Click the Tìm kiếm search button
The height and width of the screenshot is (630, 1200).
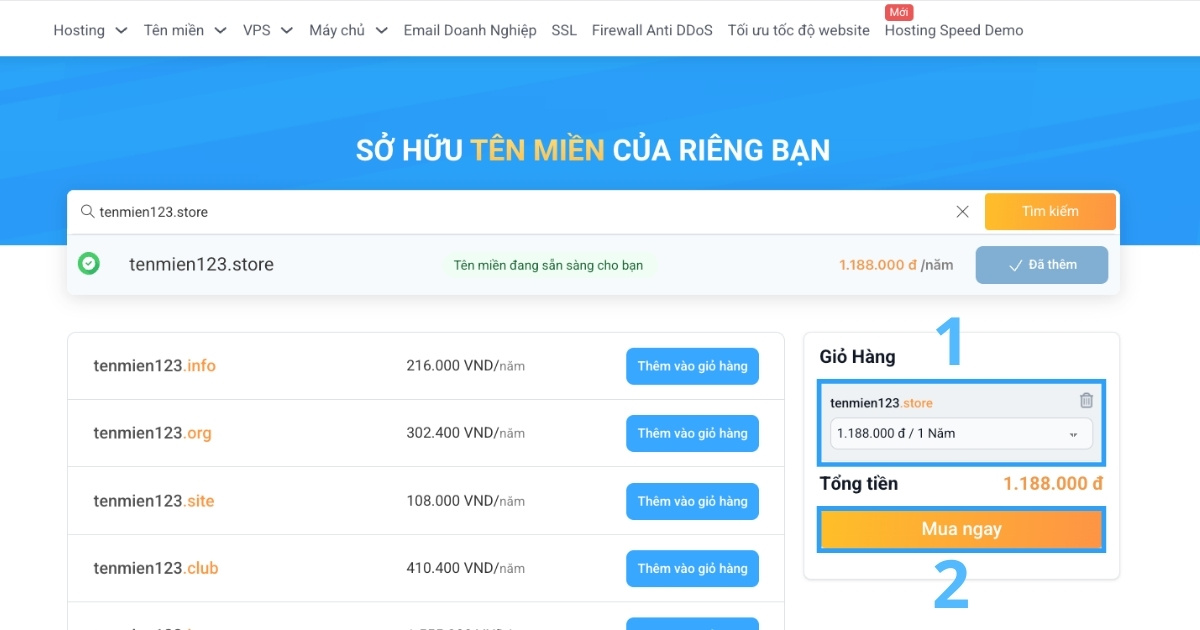[1050, 211]
